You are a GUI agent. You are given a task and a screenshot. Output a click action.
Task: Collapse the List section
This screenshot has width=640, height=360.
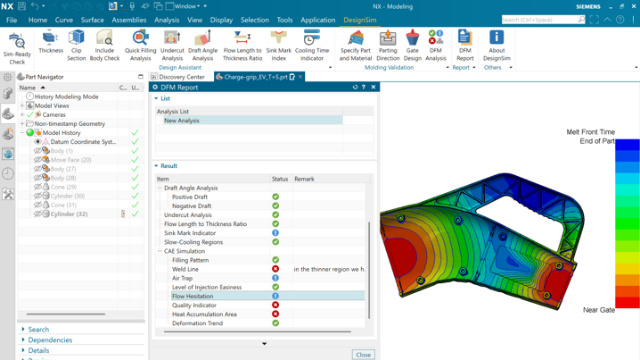[156, 98]
